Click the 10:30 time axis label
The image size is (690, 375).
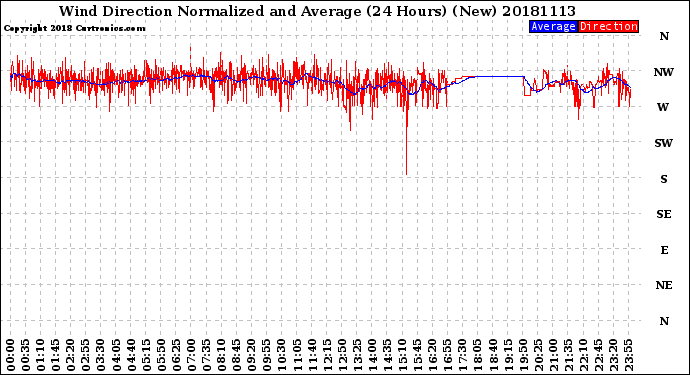coord(282,355)
